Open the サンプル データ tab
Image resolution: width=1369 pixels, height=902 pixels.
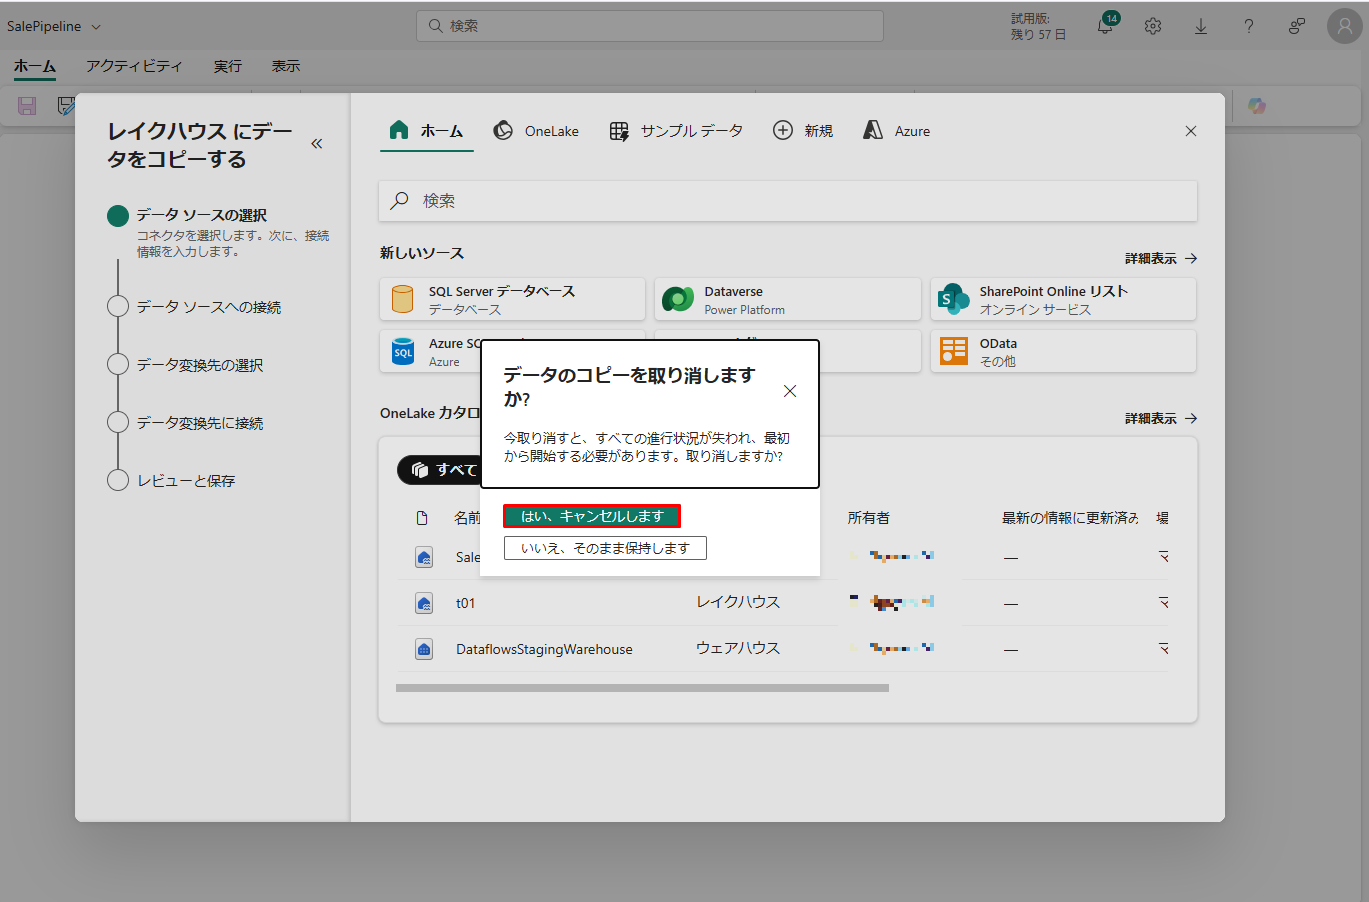(677, 131)
